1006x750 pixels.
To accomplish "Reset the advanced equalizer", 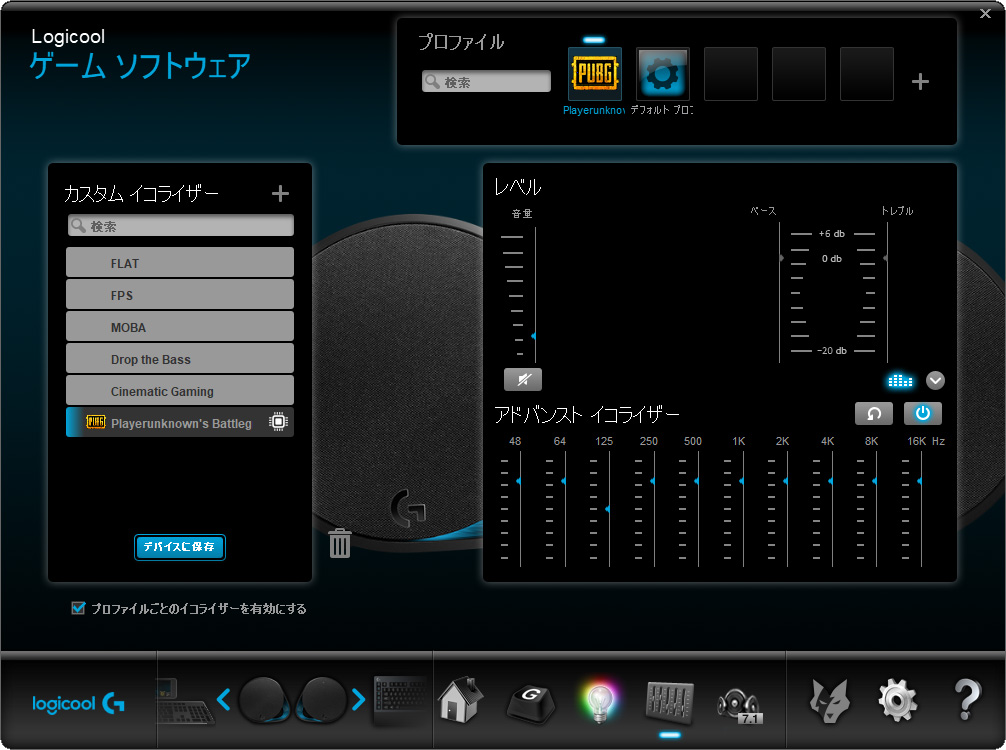I will point(874,413).
